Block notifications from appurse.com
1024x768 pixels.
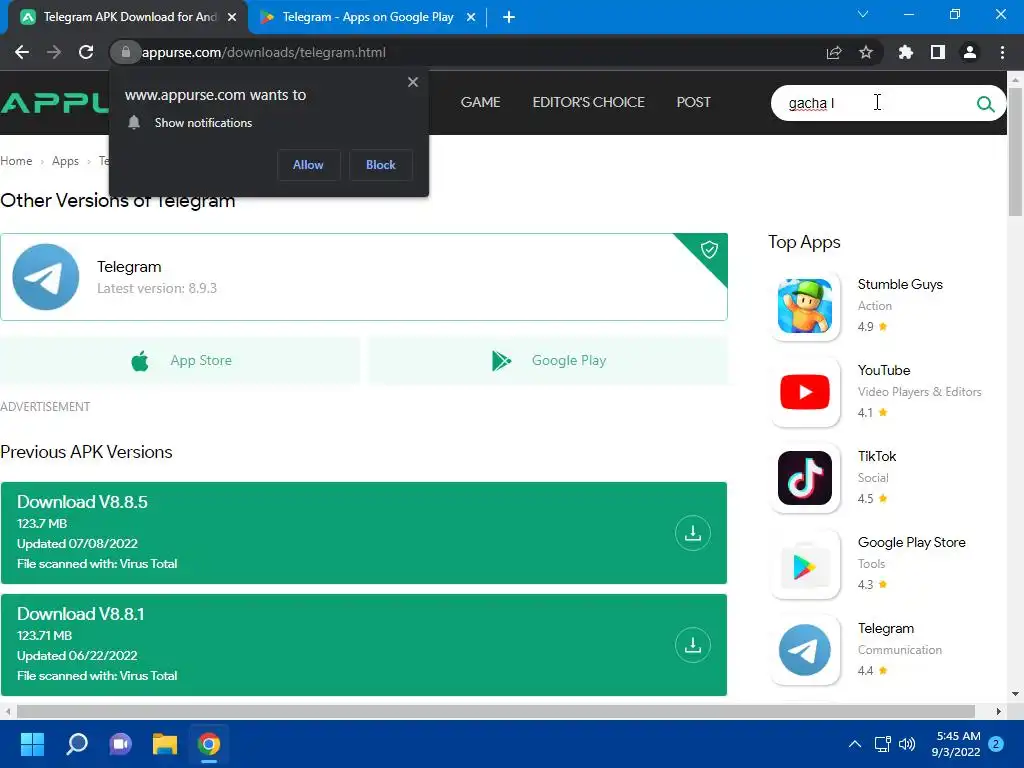(x=381, y=165)
